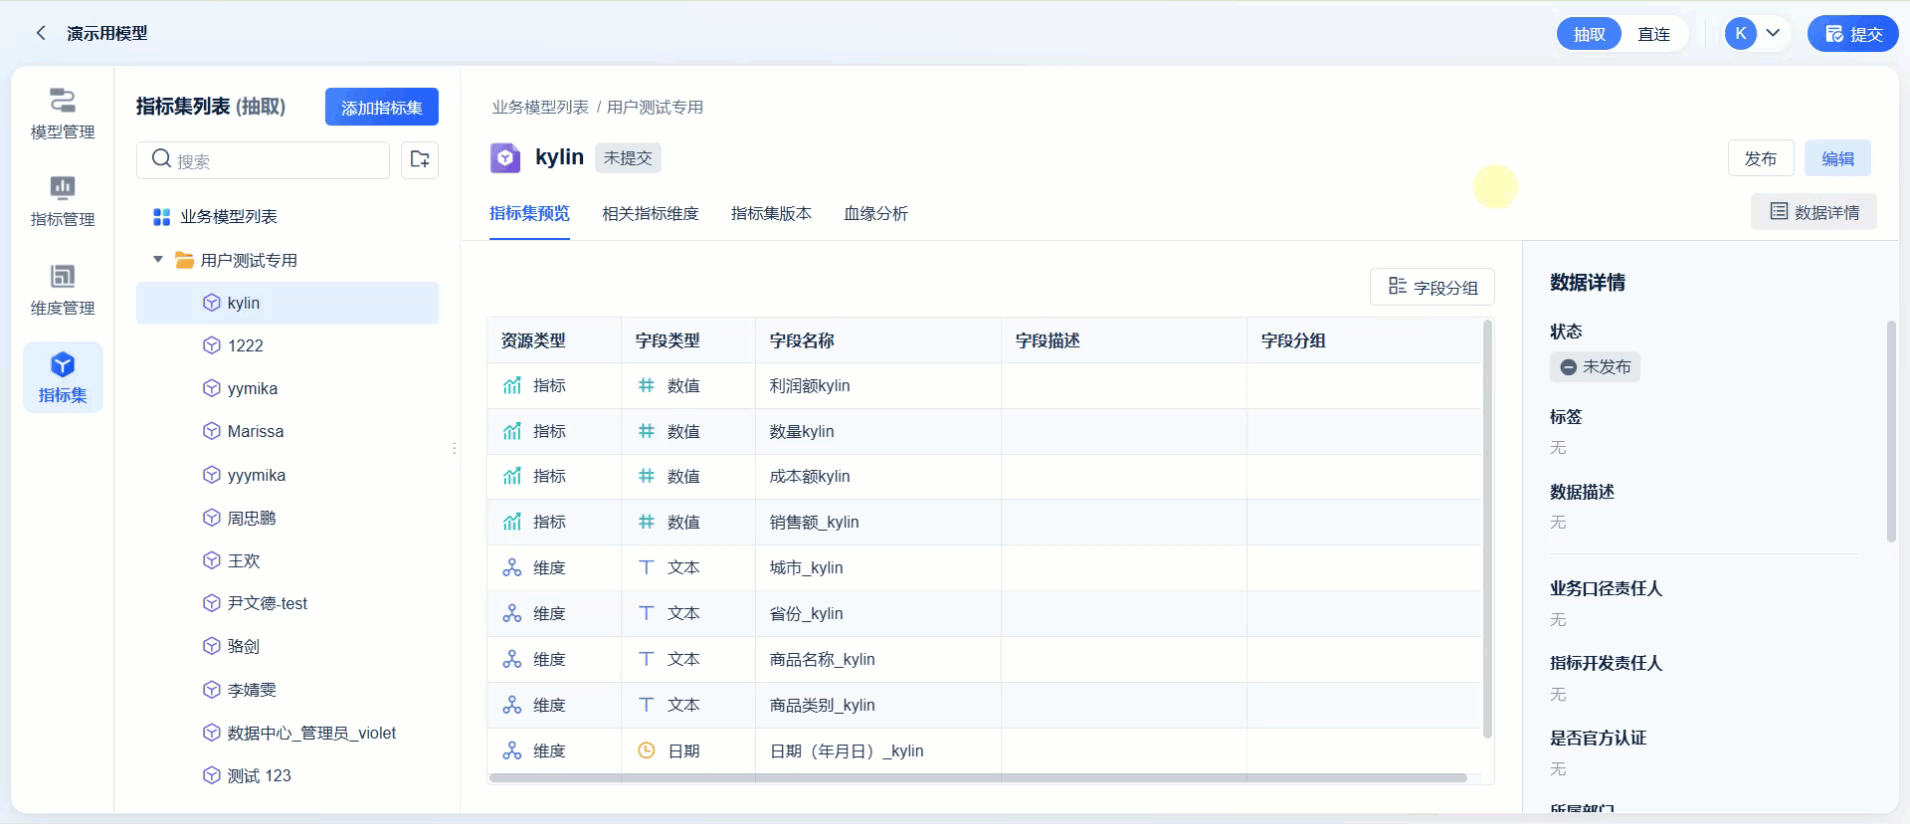This screenshot has width=1910, height=824.
Task: Open the 指标管理 sidebar section
Action: coord(62,201)
